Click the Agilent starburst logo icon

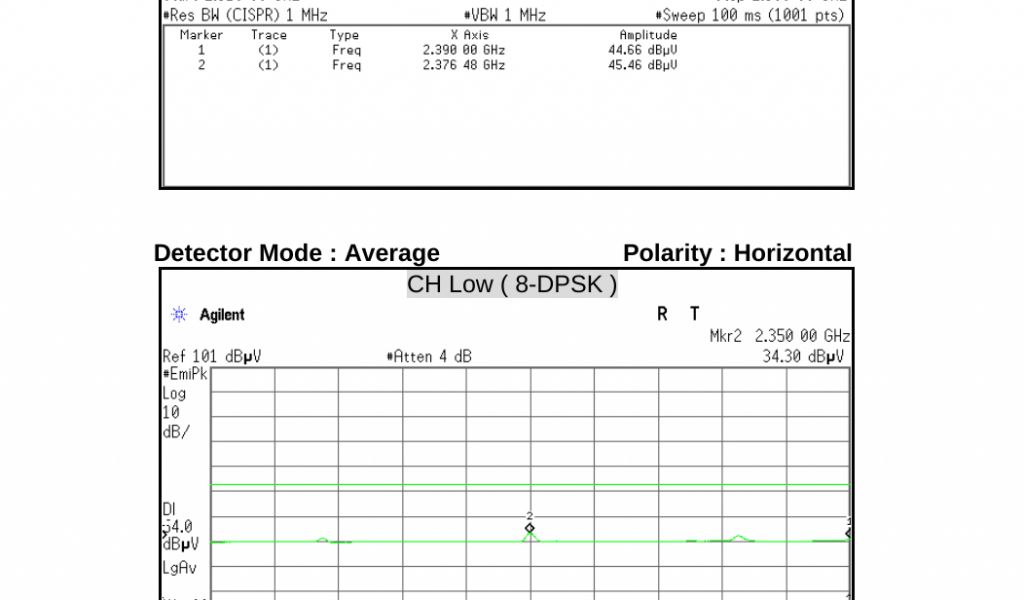click(179, 315)
